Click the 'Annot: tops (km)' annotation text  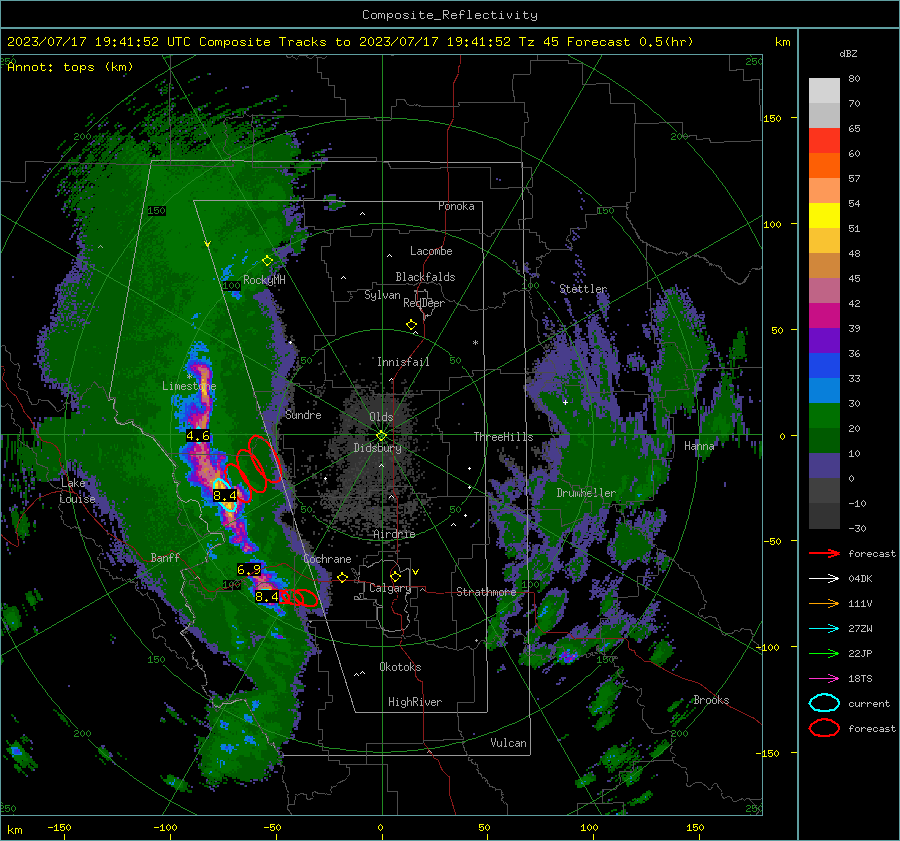tap(70, 67)
